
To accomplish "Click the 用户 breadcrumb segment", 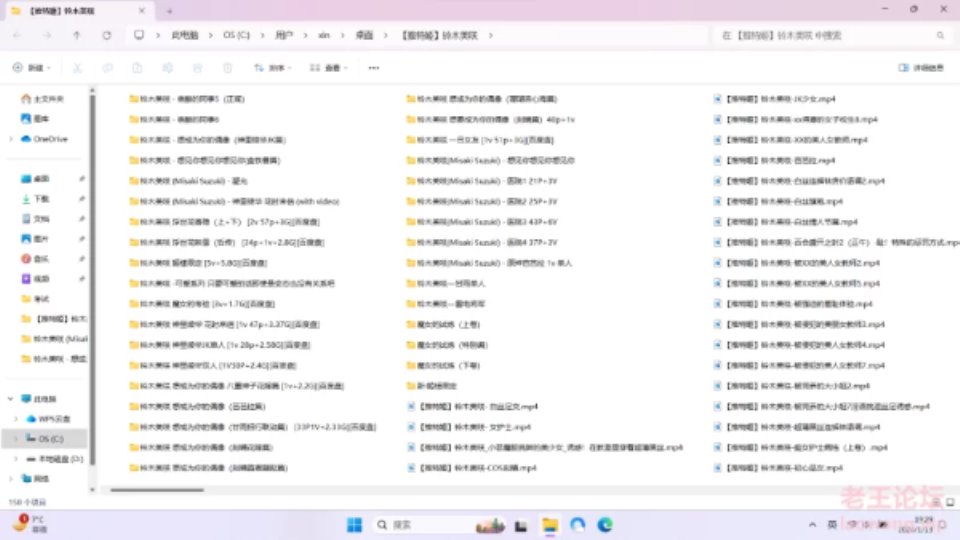I will coord(283,36).
